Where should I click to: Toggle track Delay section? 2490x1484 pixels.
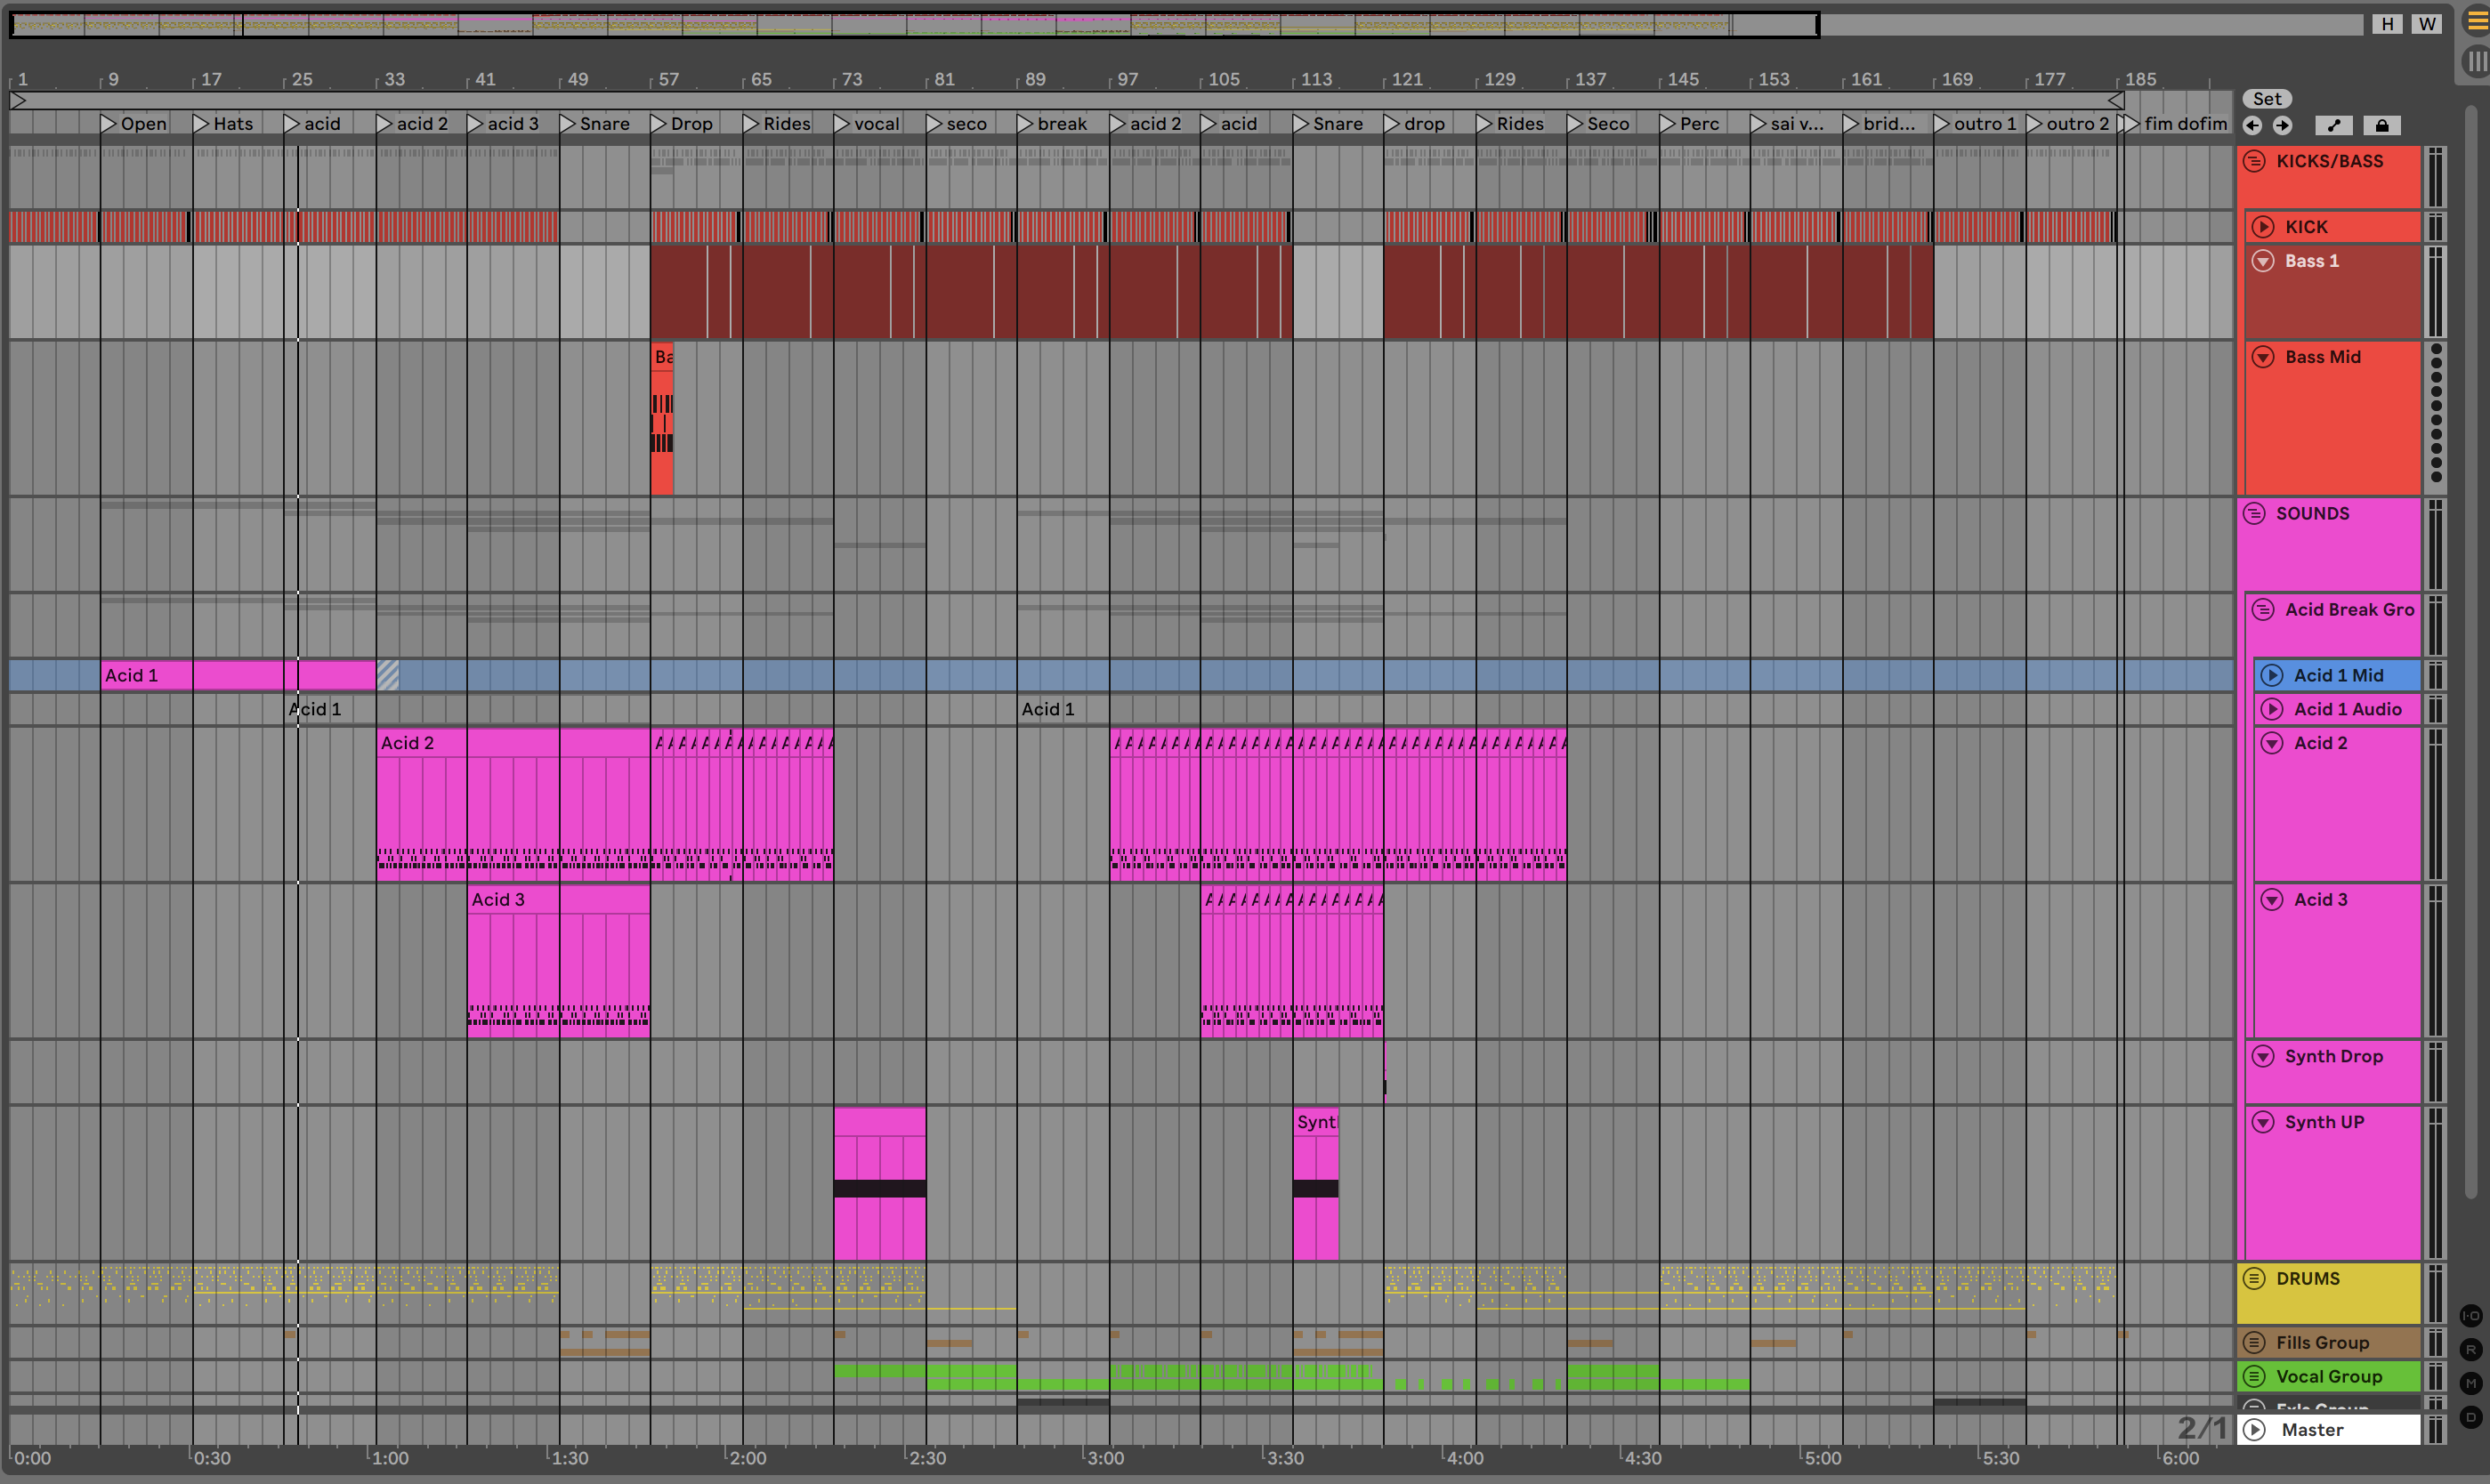click(2471, 1417)
